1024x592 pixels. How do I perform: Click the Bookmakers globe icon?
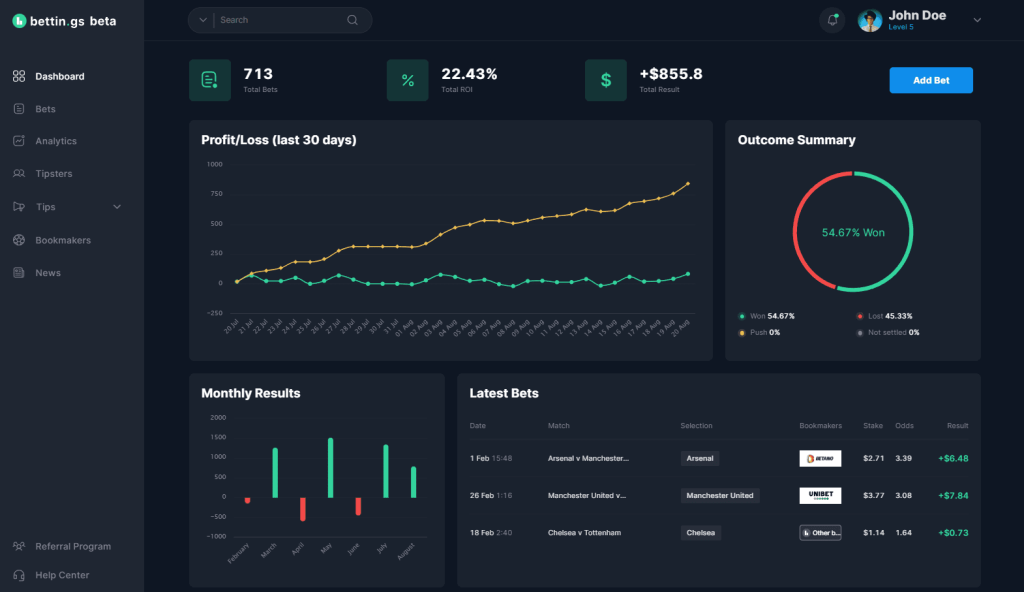coord(21,239)
